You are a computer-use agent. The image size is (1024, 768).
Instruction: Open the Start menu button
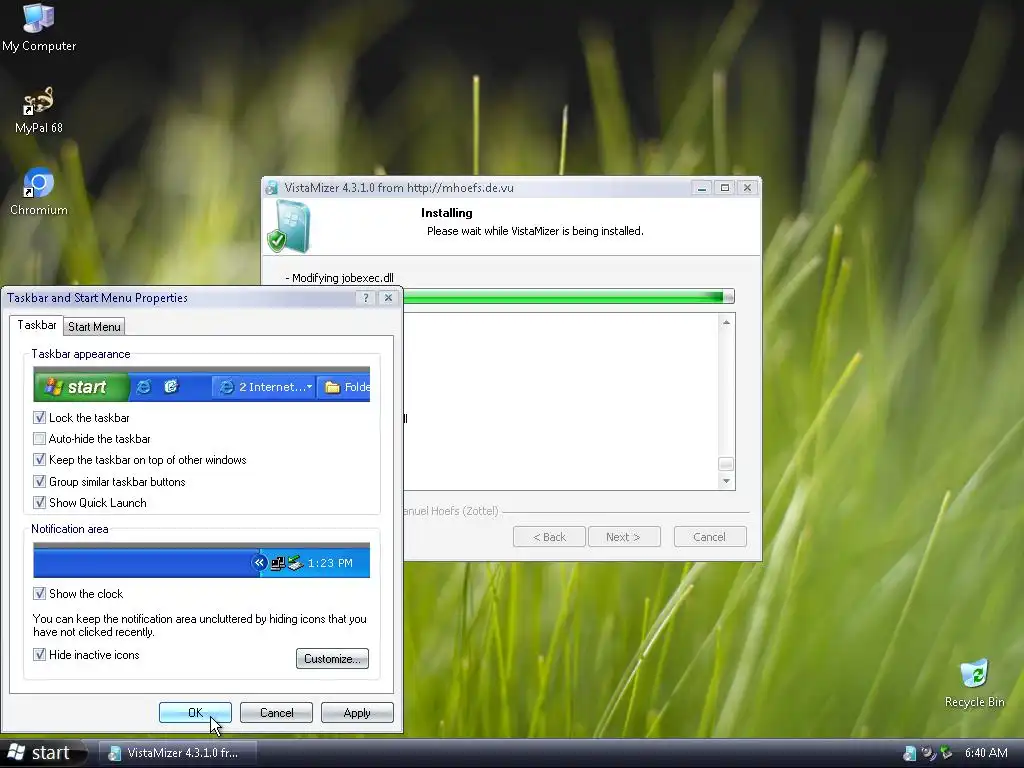click(x=44, y=753)
